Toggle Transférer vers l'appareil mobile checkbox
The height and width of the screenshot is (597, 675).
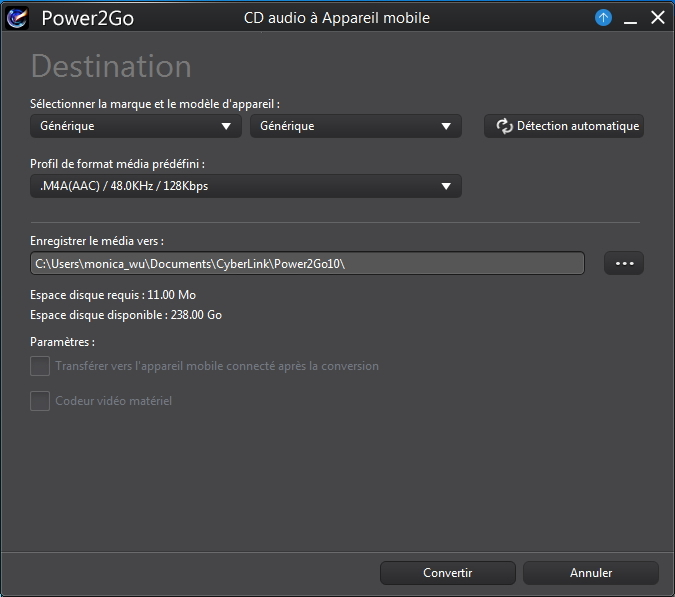click(40, 366)
